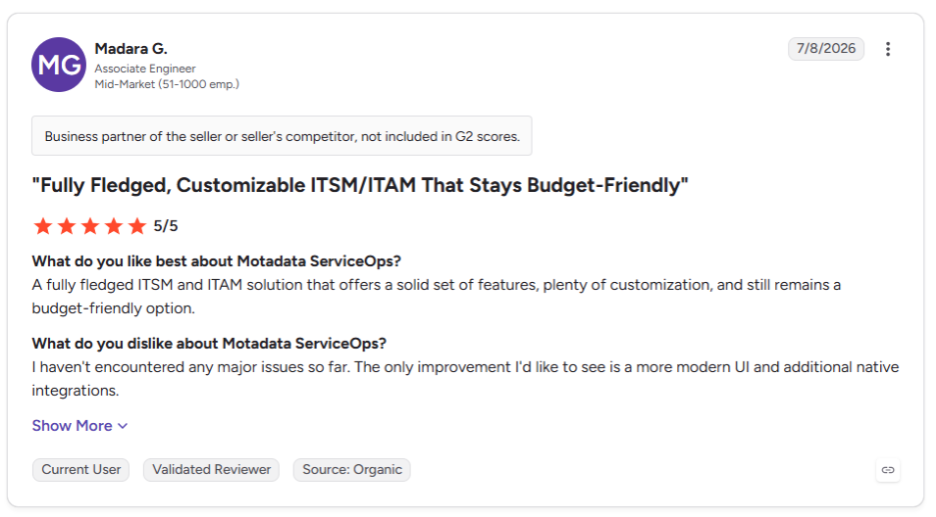Click the fifth rating star
The image size is (936, 517).
point(137,226)
